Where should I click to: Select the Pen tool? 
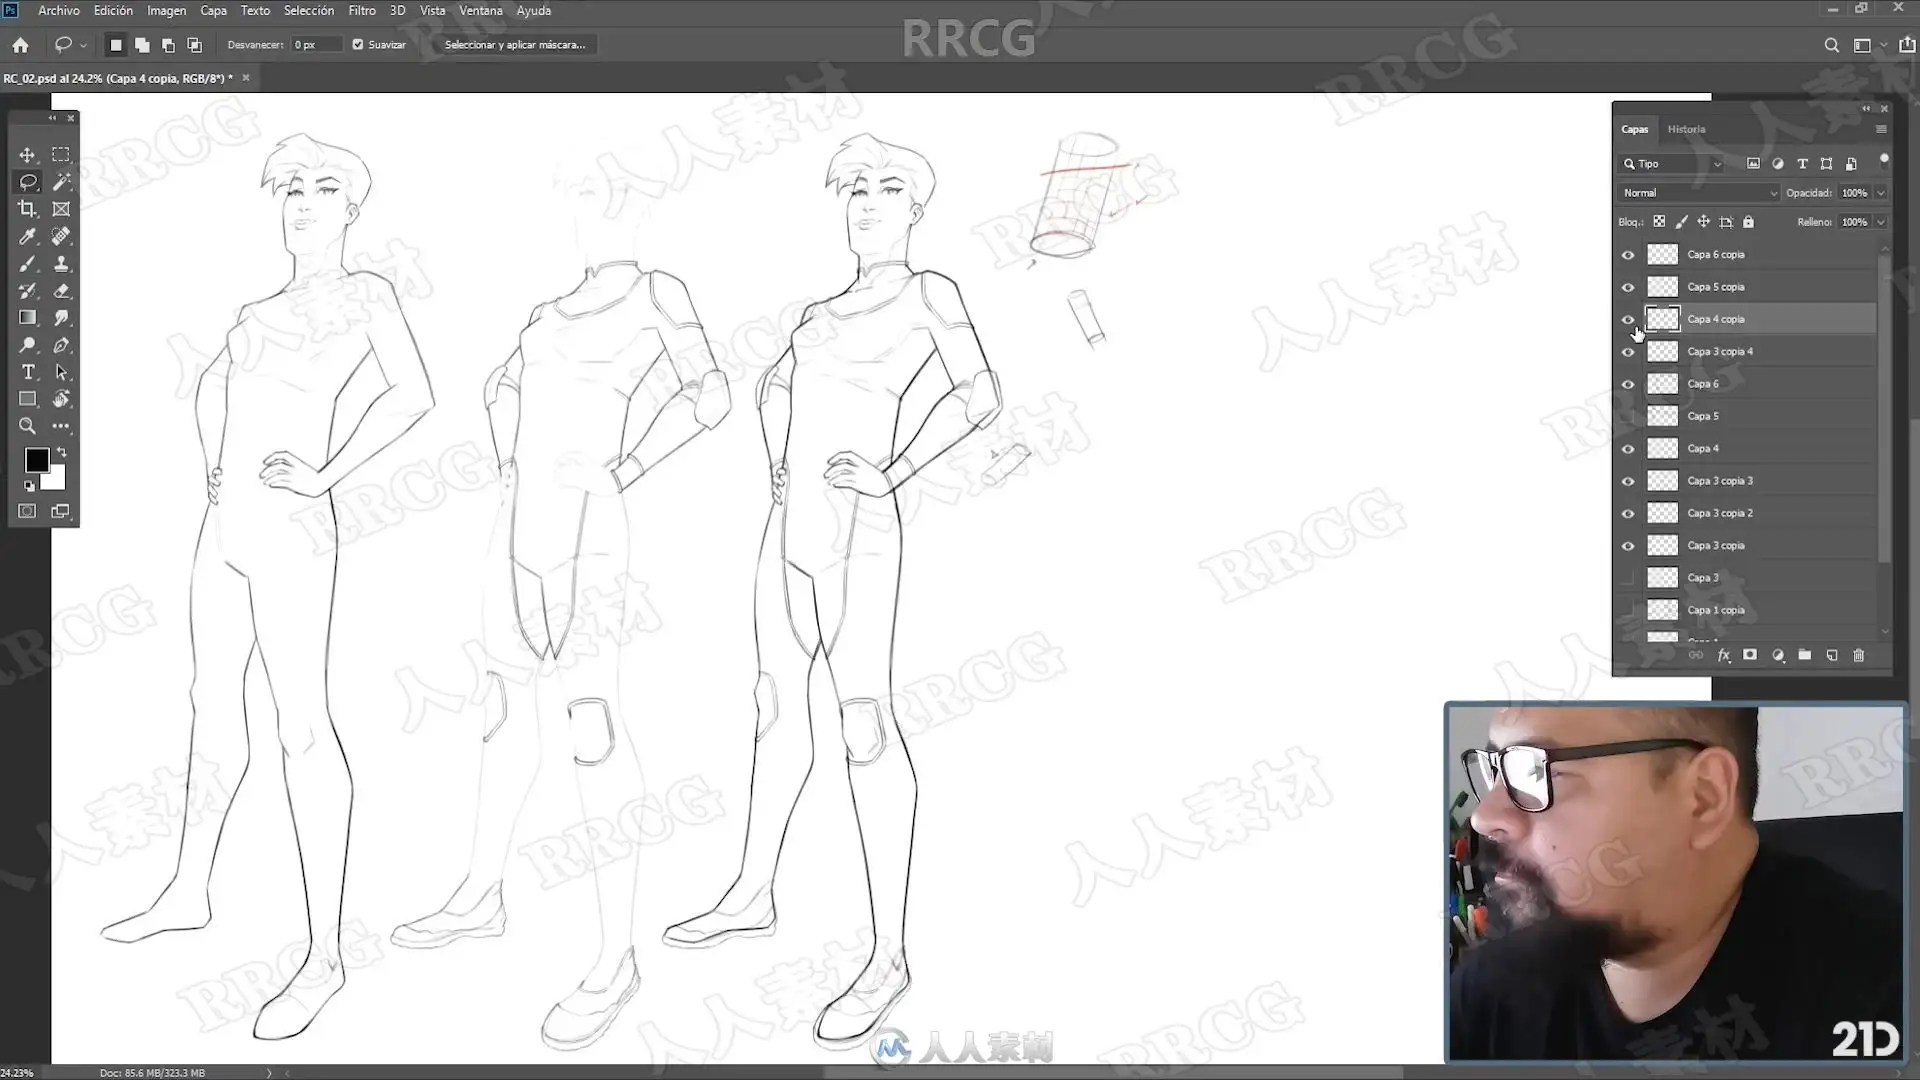pyautogui.click(x=61, y=345)
